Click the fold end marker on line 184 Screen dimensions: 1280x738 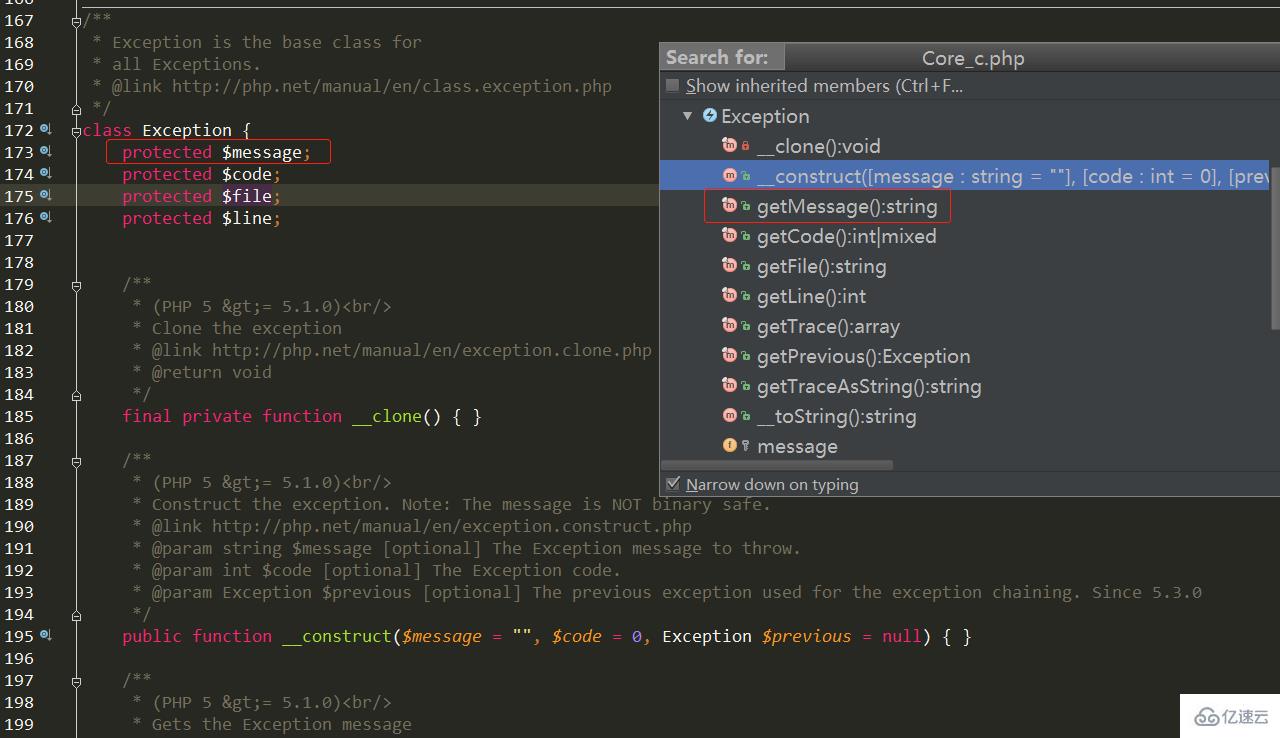pyautogui.click(x=77, y=394)
